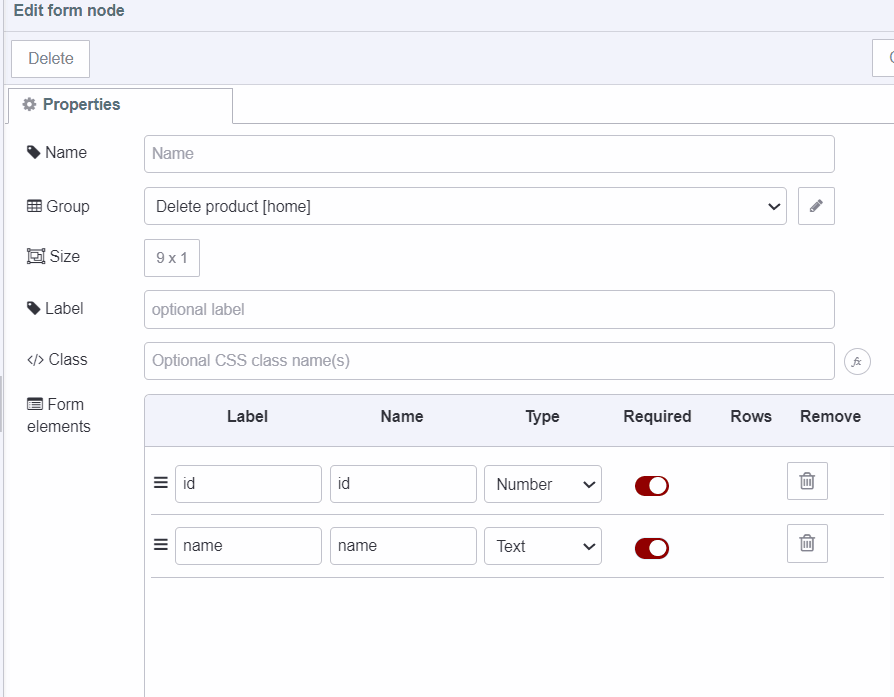Click the tag icon beside Name

36,152
